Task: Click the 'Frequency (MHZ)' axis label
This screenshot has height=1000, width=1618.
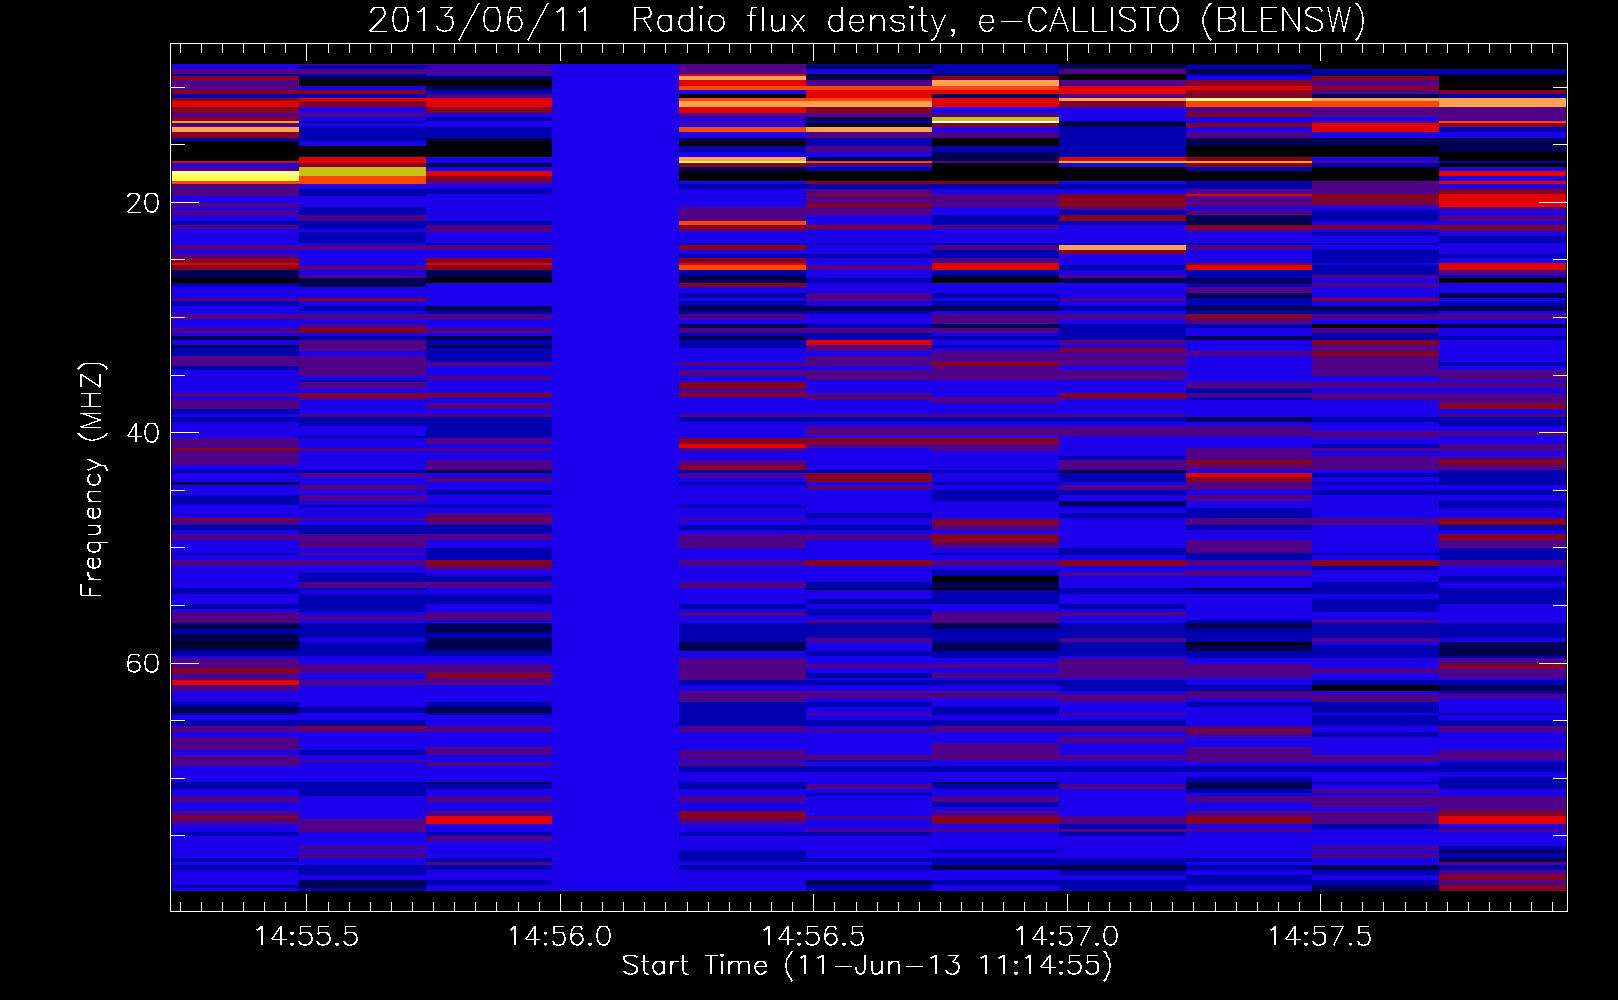Action: click(x=92, y=480)
